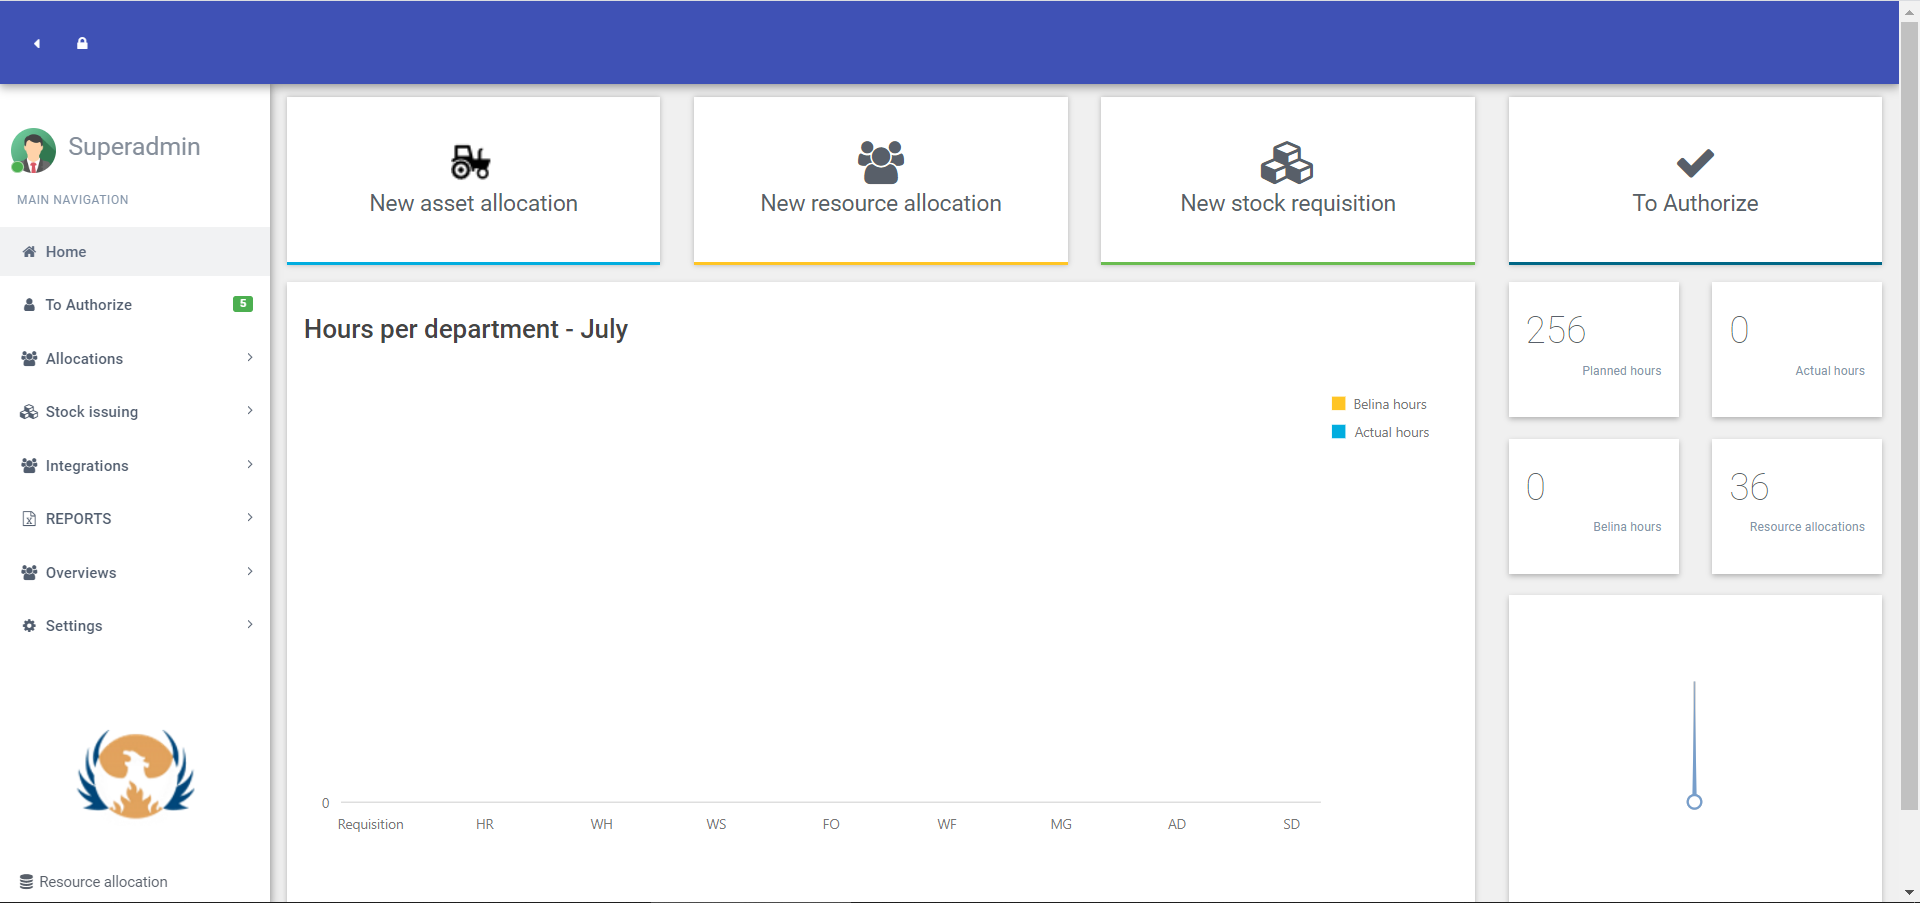Click the 'Requisition' axis label

coord(371,824)
